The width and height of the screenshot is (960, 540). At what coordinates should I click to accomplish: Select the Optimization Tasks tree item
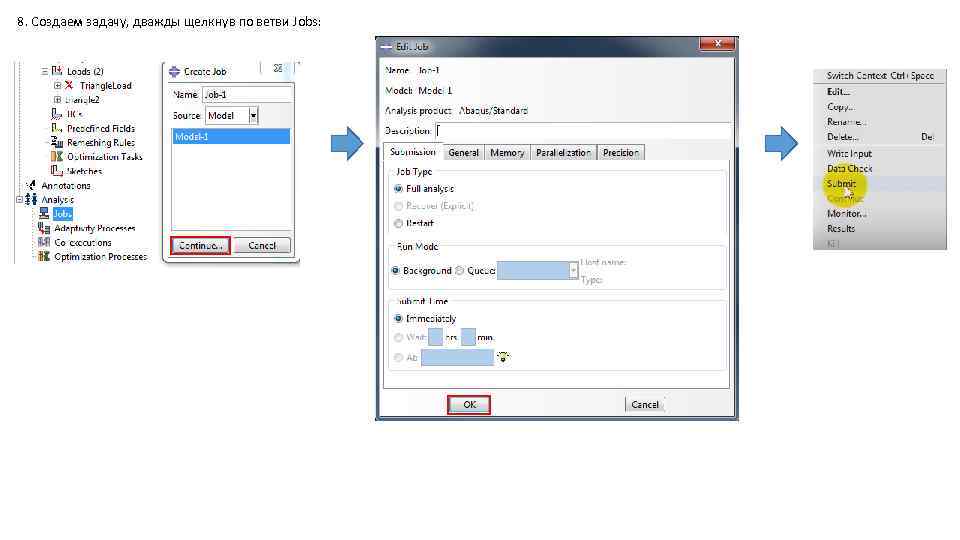click(104, 156)
